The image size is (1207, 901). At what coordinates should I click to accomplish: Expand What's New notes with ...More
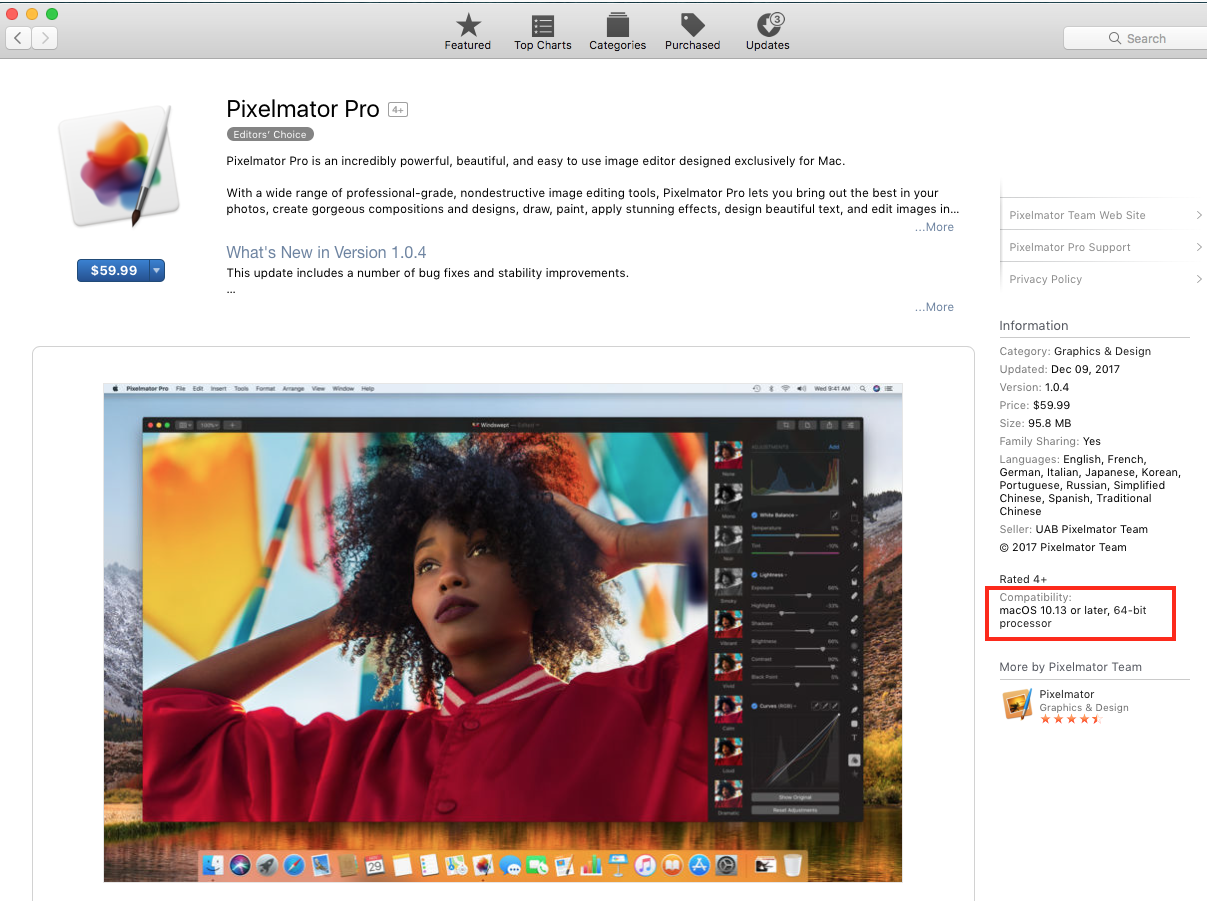pyautogui.click(x=934, y=307)
